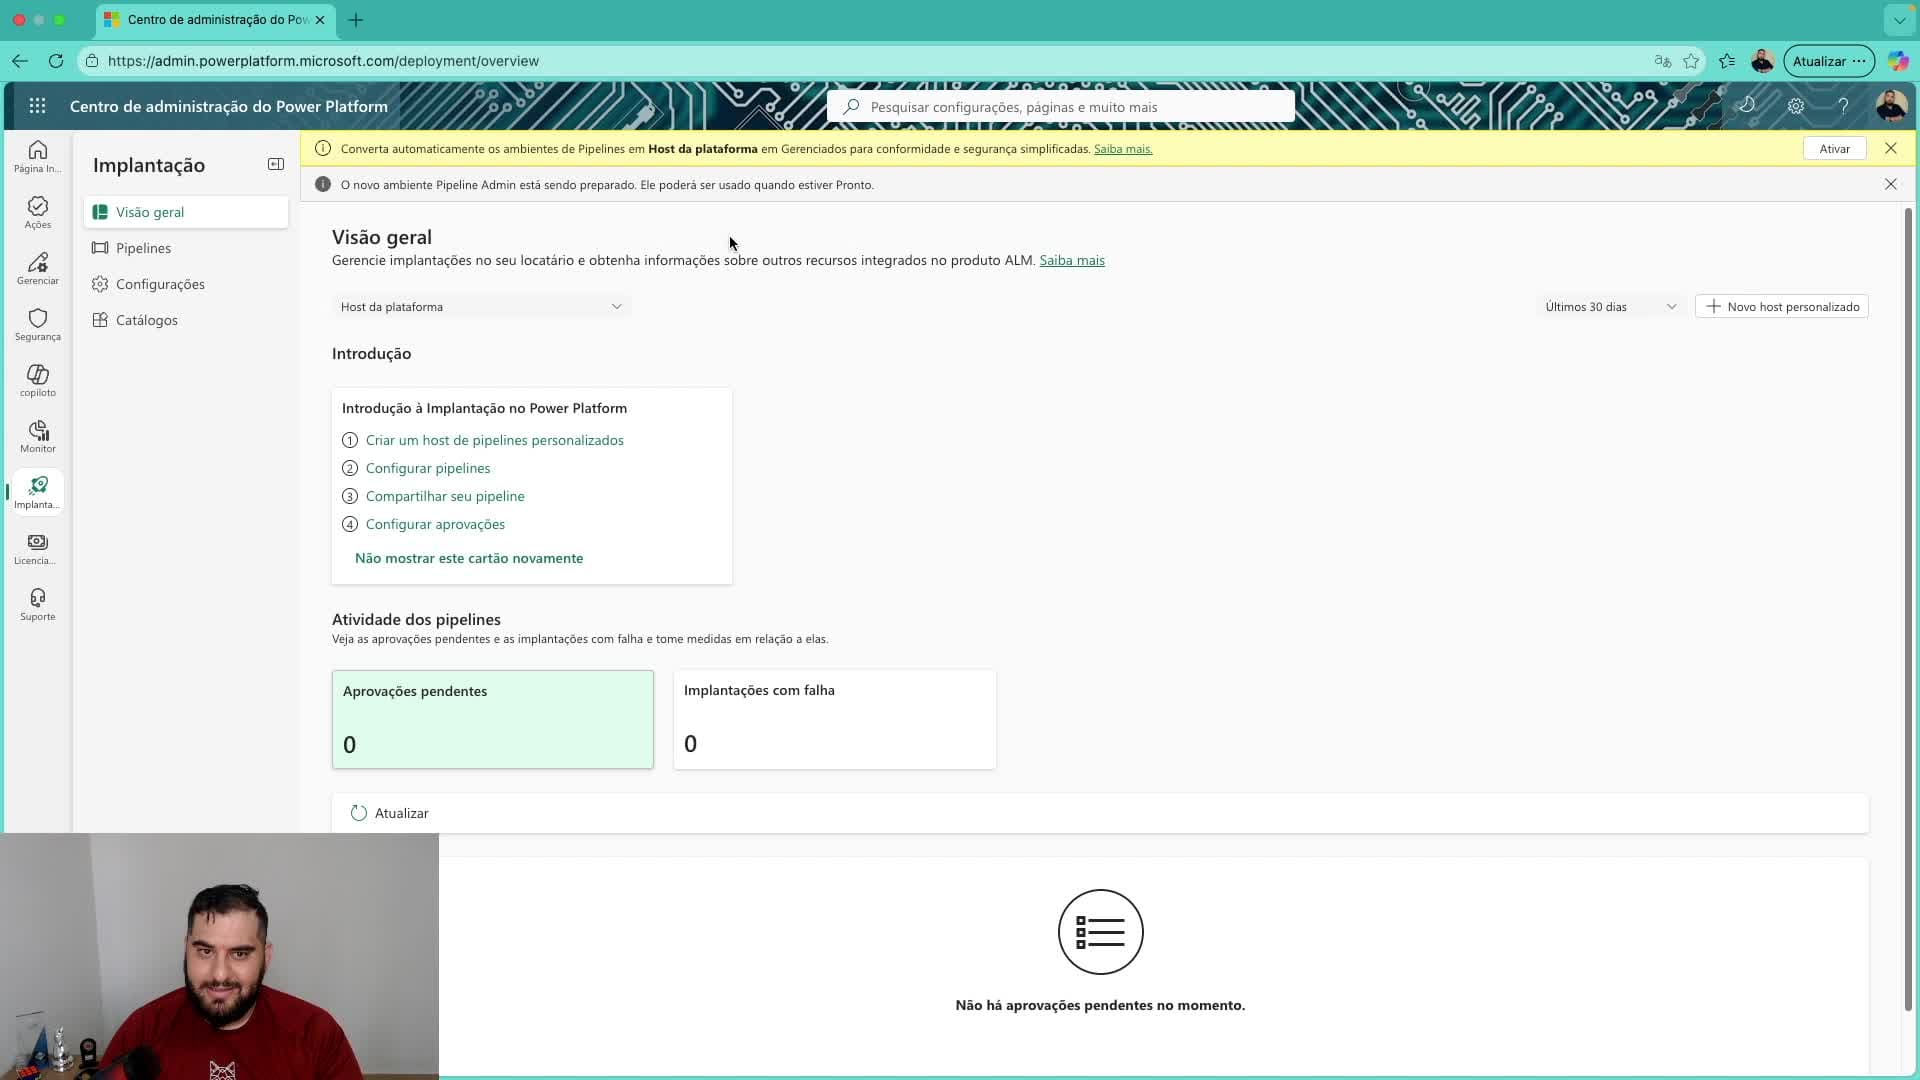Screen dimensions: 1920x1080
Task: Open the browser tab list chevron
Action: tap(1899, 19)
